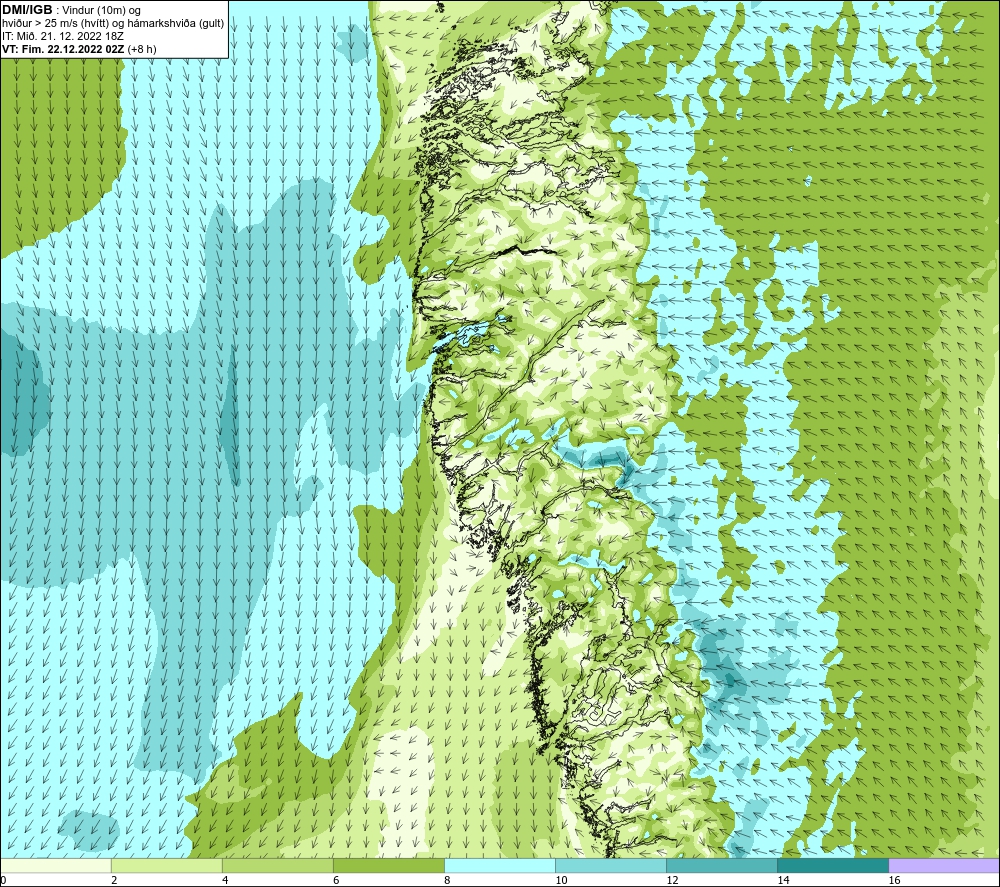Click the 4–6 m/s green legend swatch

(x=278, y=865)
